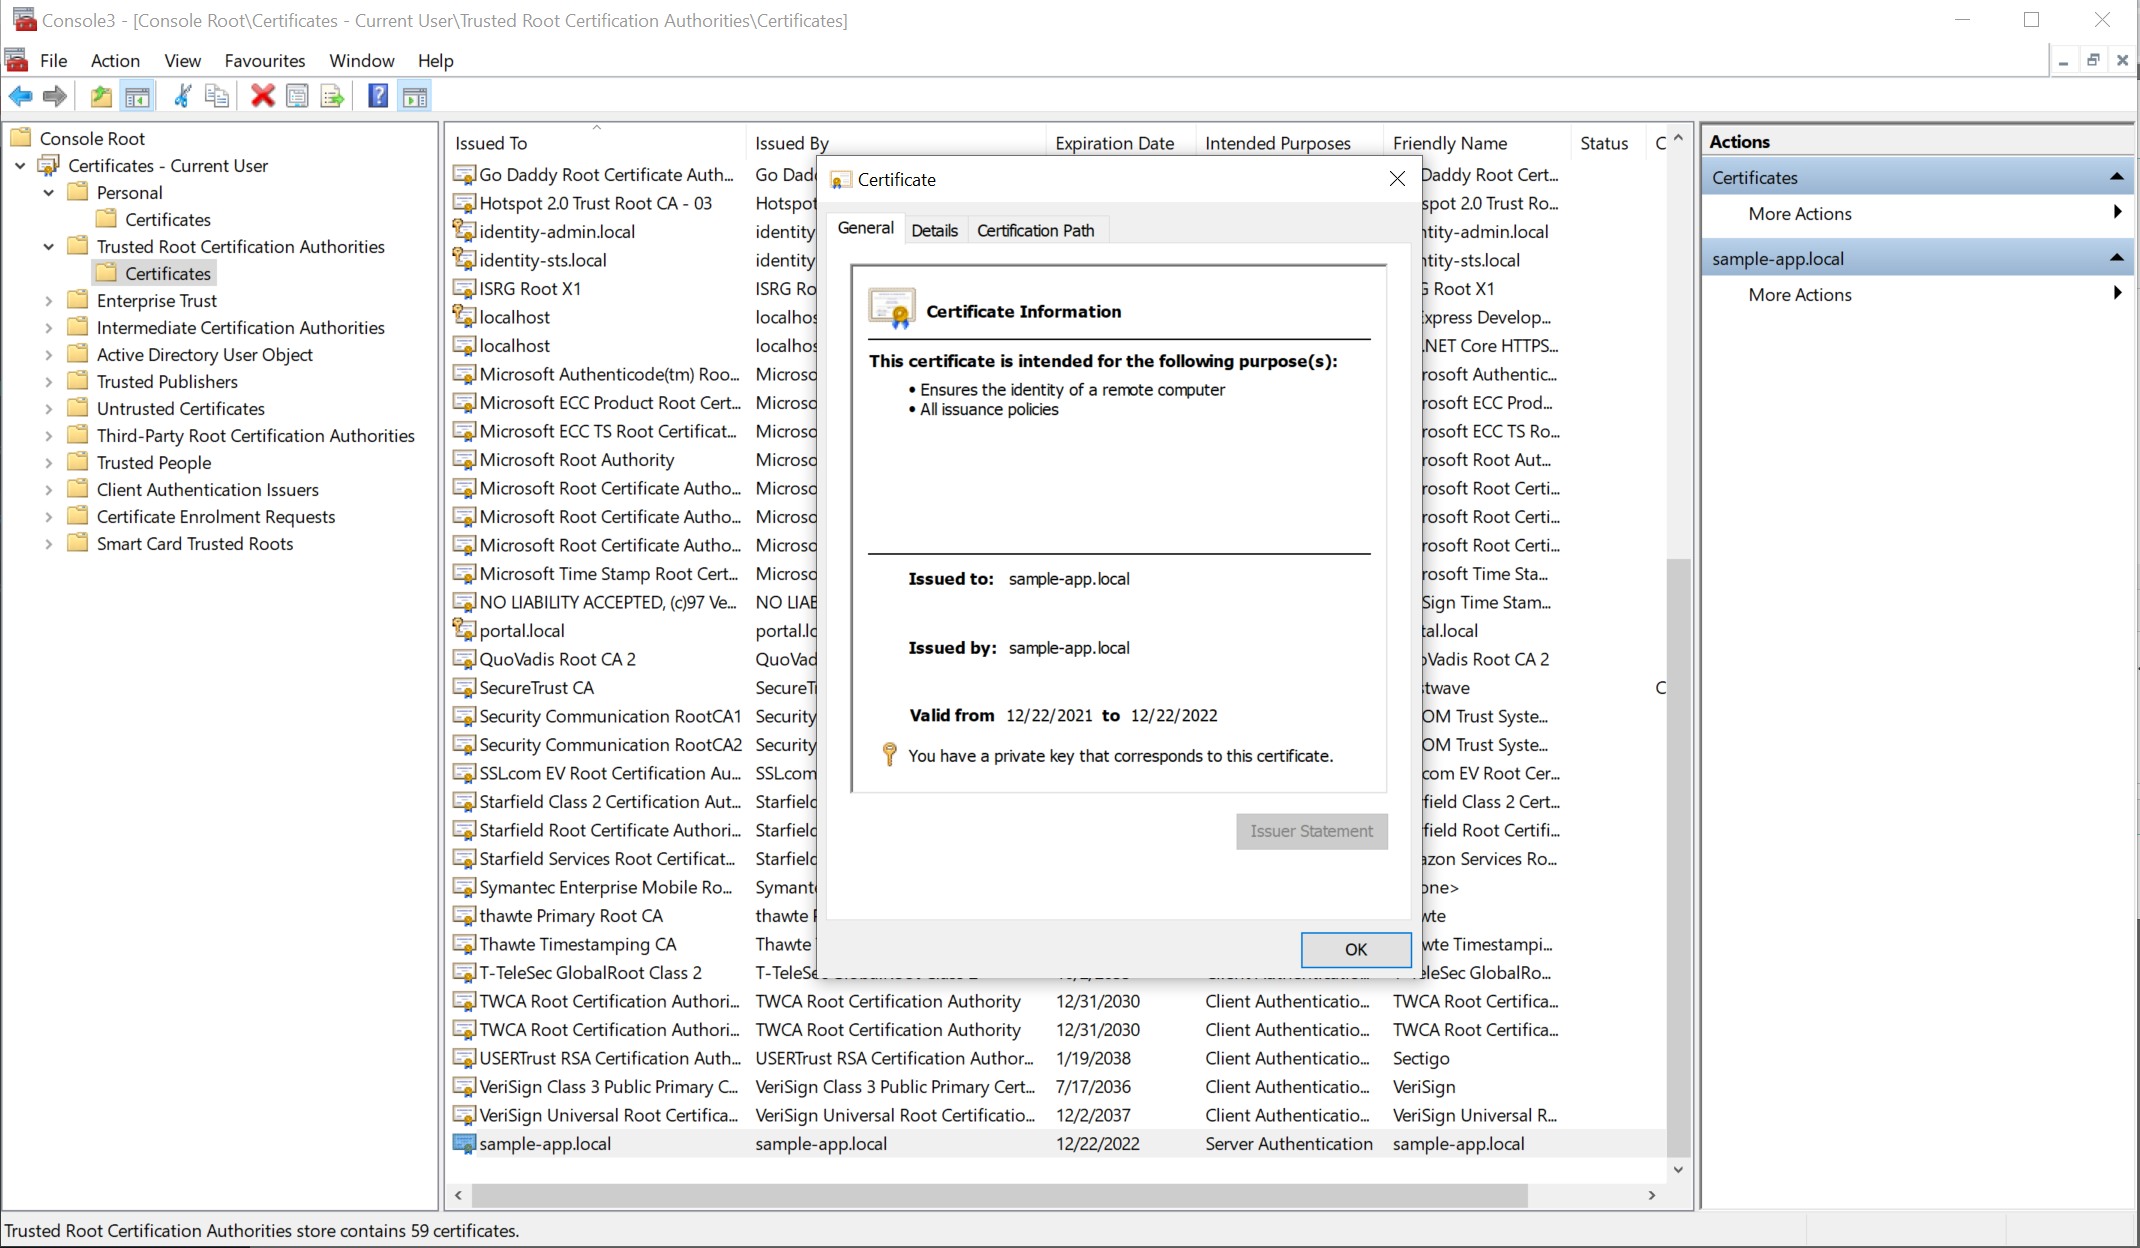Click the red Delete toolbar icon
Screen dimensions: 2140x1248
[262, 96]
